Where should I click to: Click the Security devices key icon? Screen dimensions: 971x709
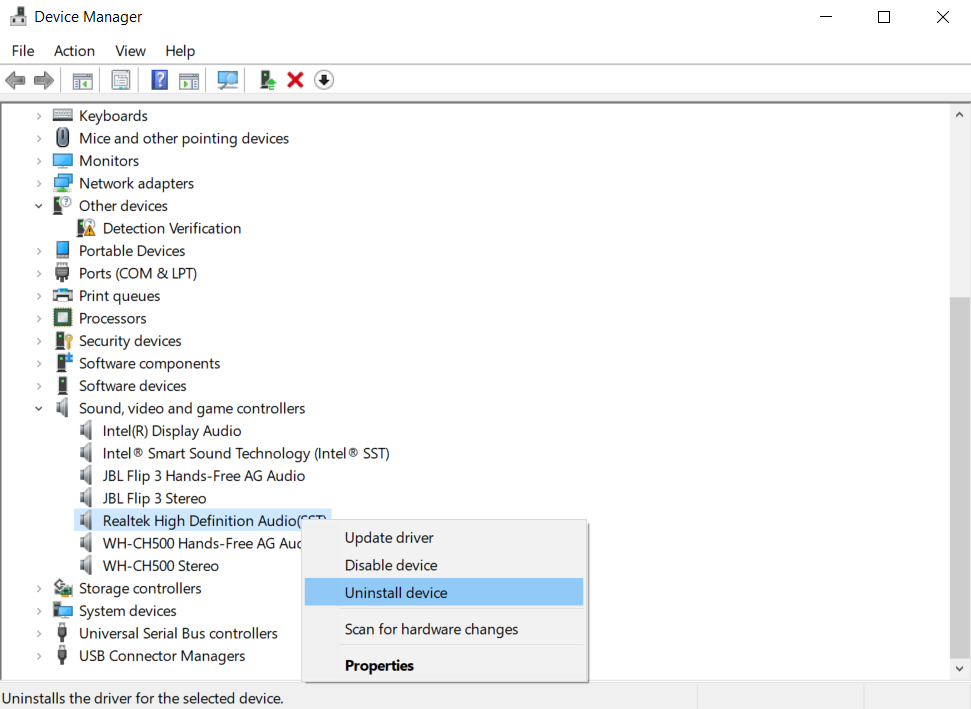tap(63, 341)
